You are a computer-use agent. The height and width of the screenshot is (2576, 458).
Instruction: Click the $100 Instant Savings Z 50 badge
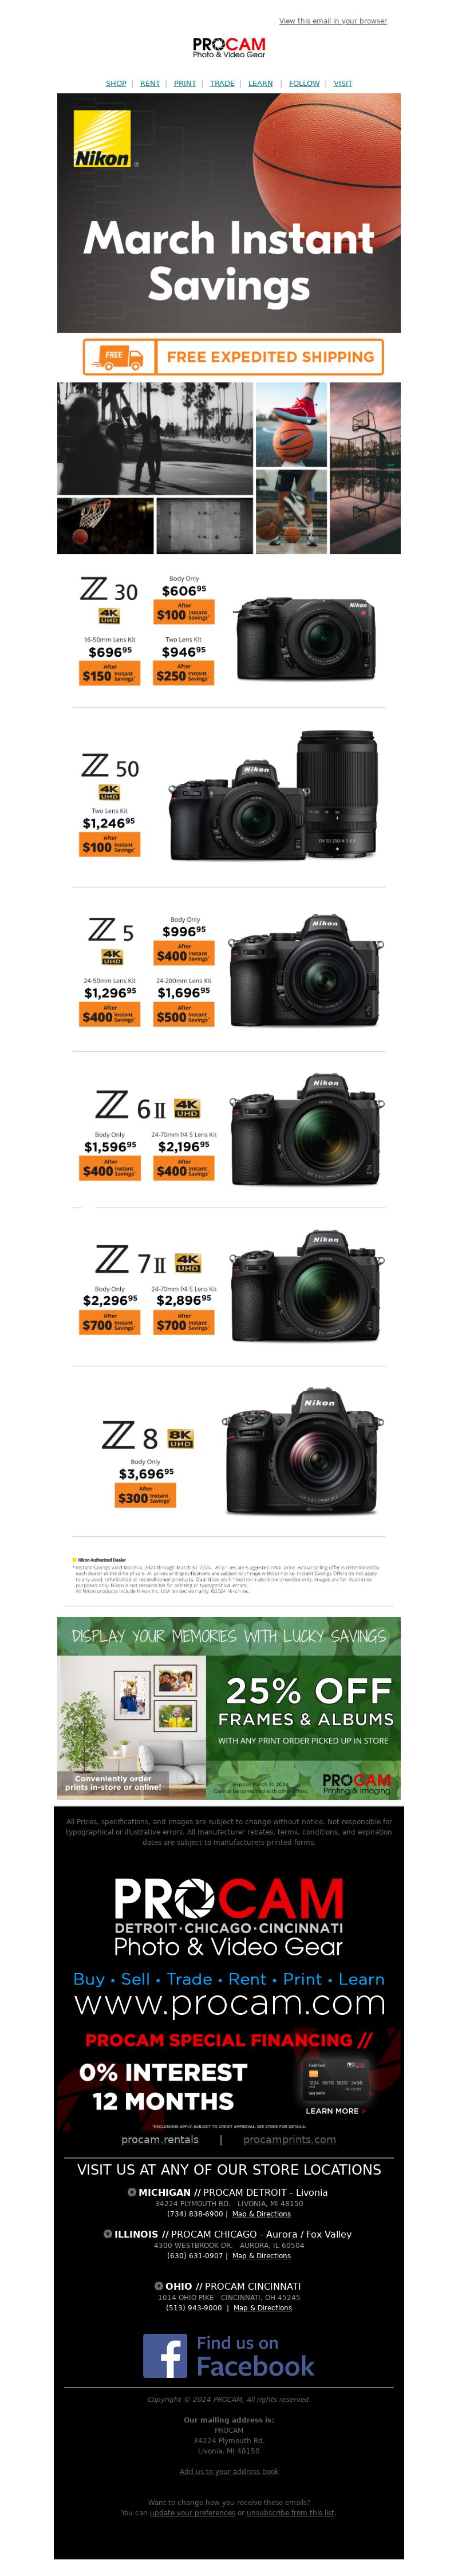(x=110, y=845)
